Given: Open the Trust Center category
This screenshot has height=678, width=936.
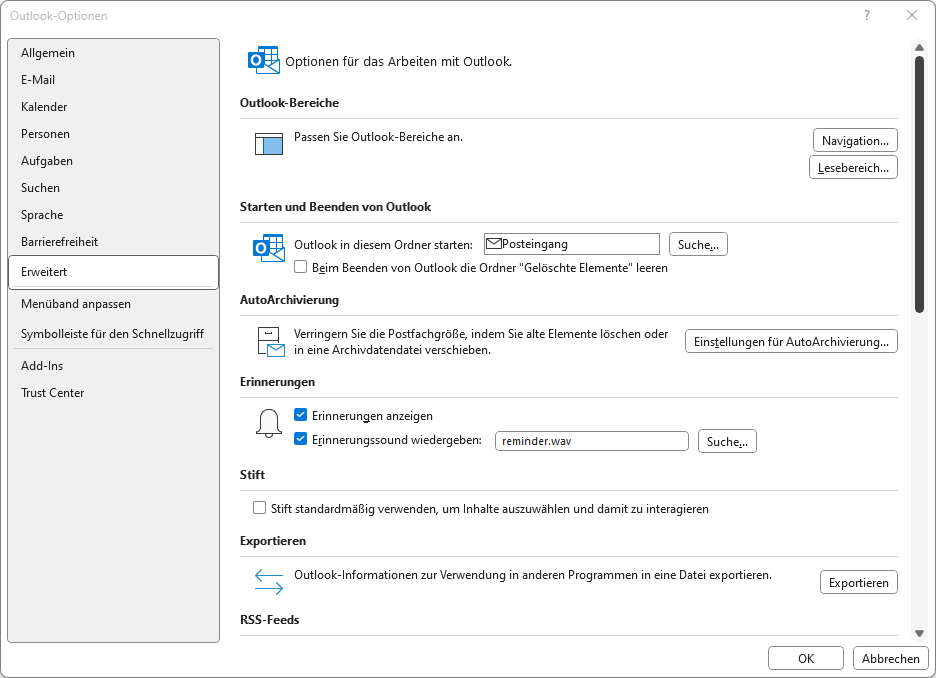Looking at the screenshot, I should 113,393.
